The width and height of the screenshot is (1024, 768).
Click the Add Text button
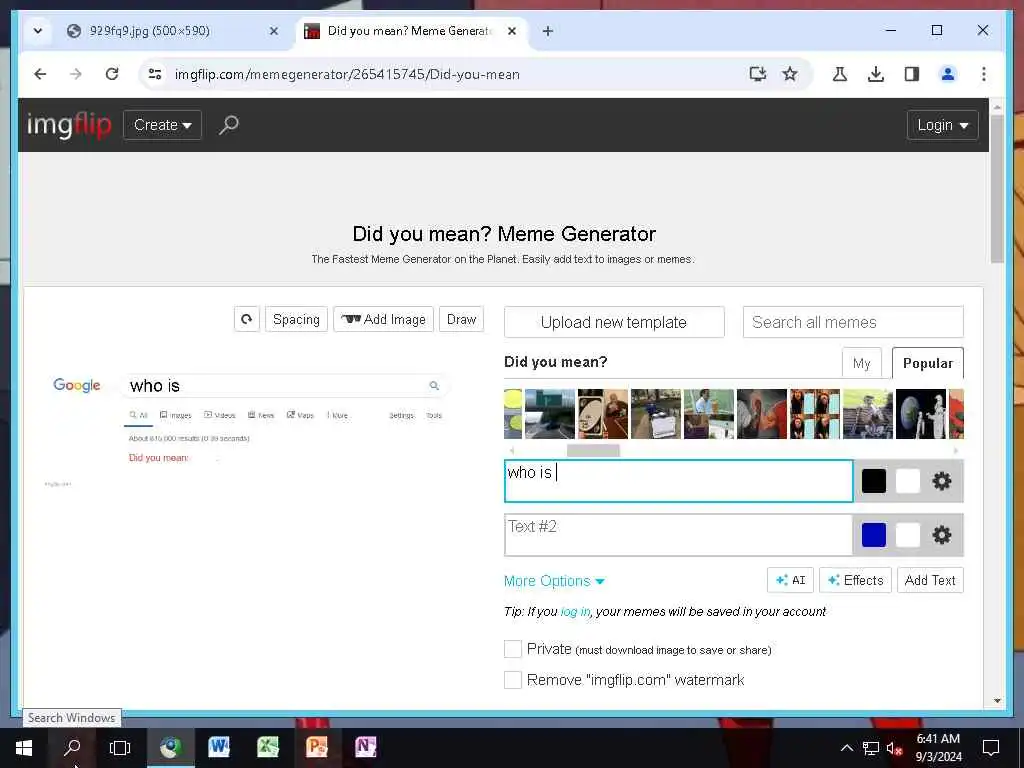point(930,580)
